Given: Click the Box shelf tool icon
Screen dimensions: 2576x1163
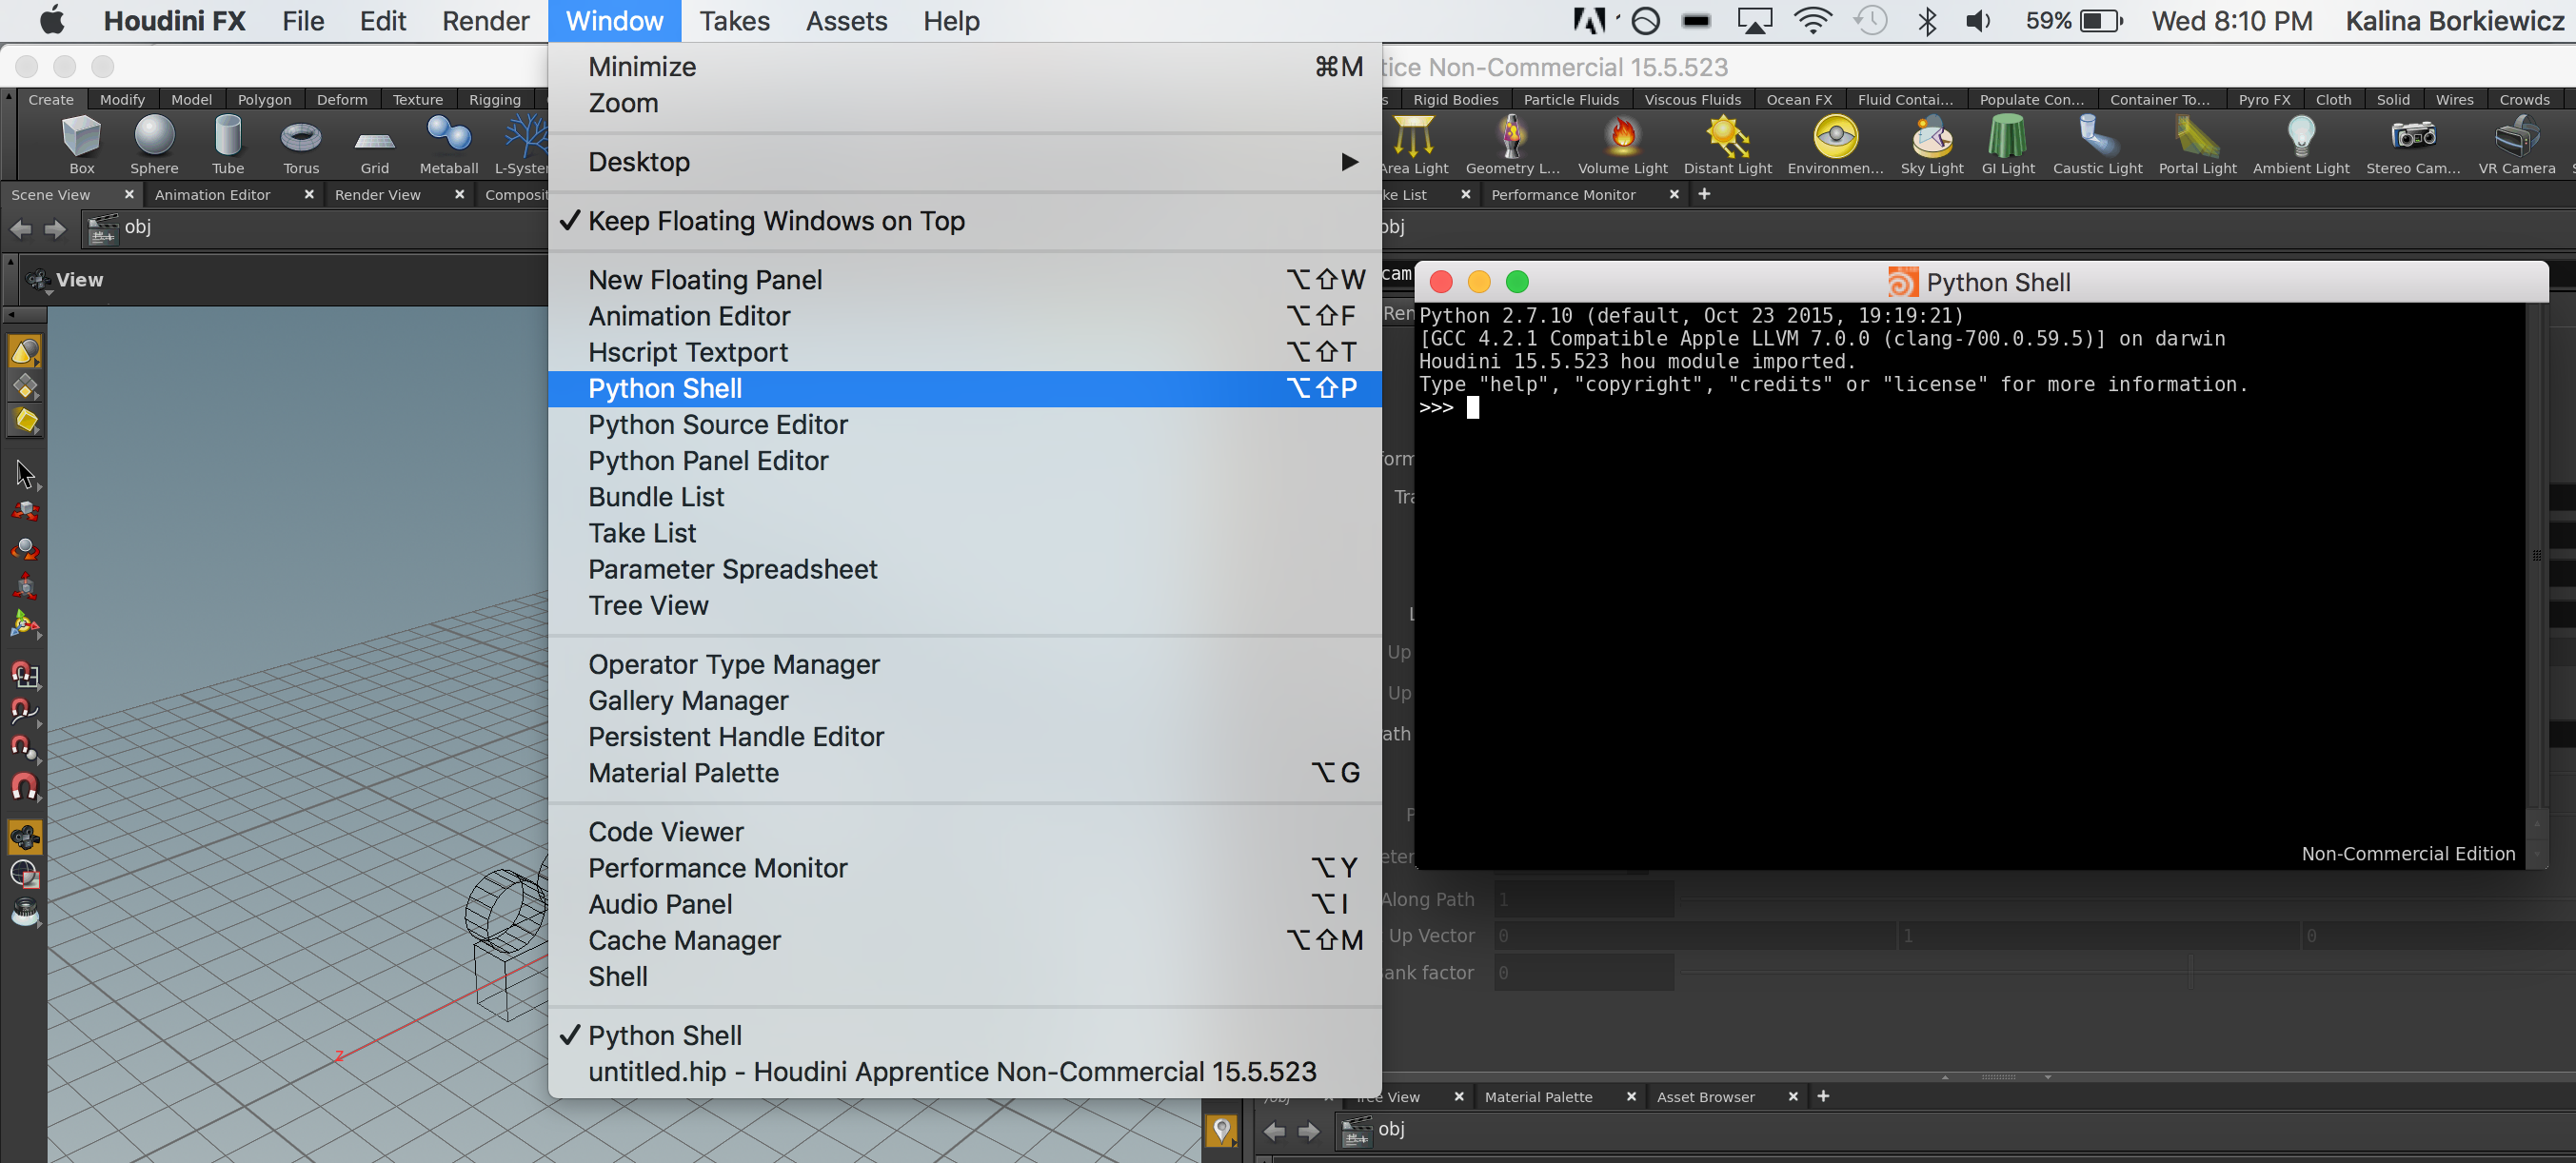Looking at the screenshot, I should point(81,137).
